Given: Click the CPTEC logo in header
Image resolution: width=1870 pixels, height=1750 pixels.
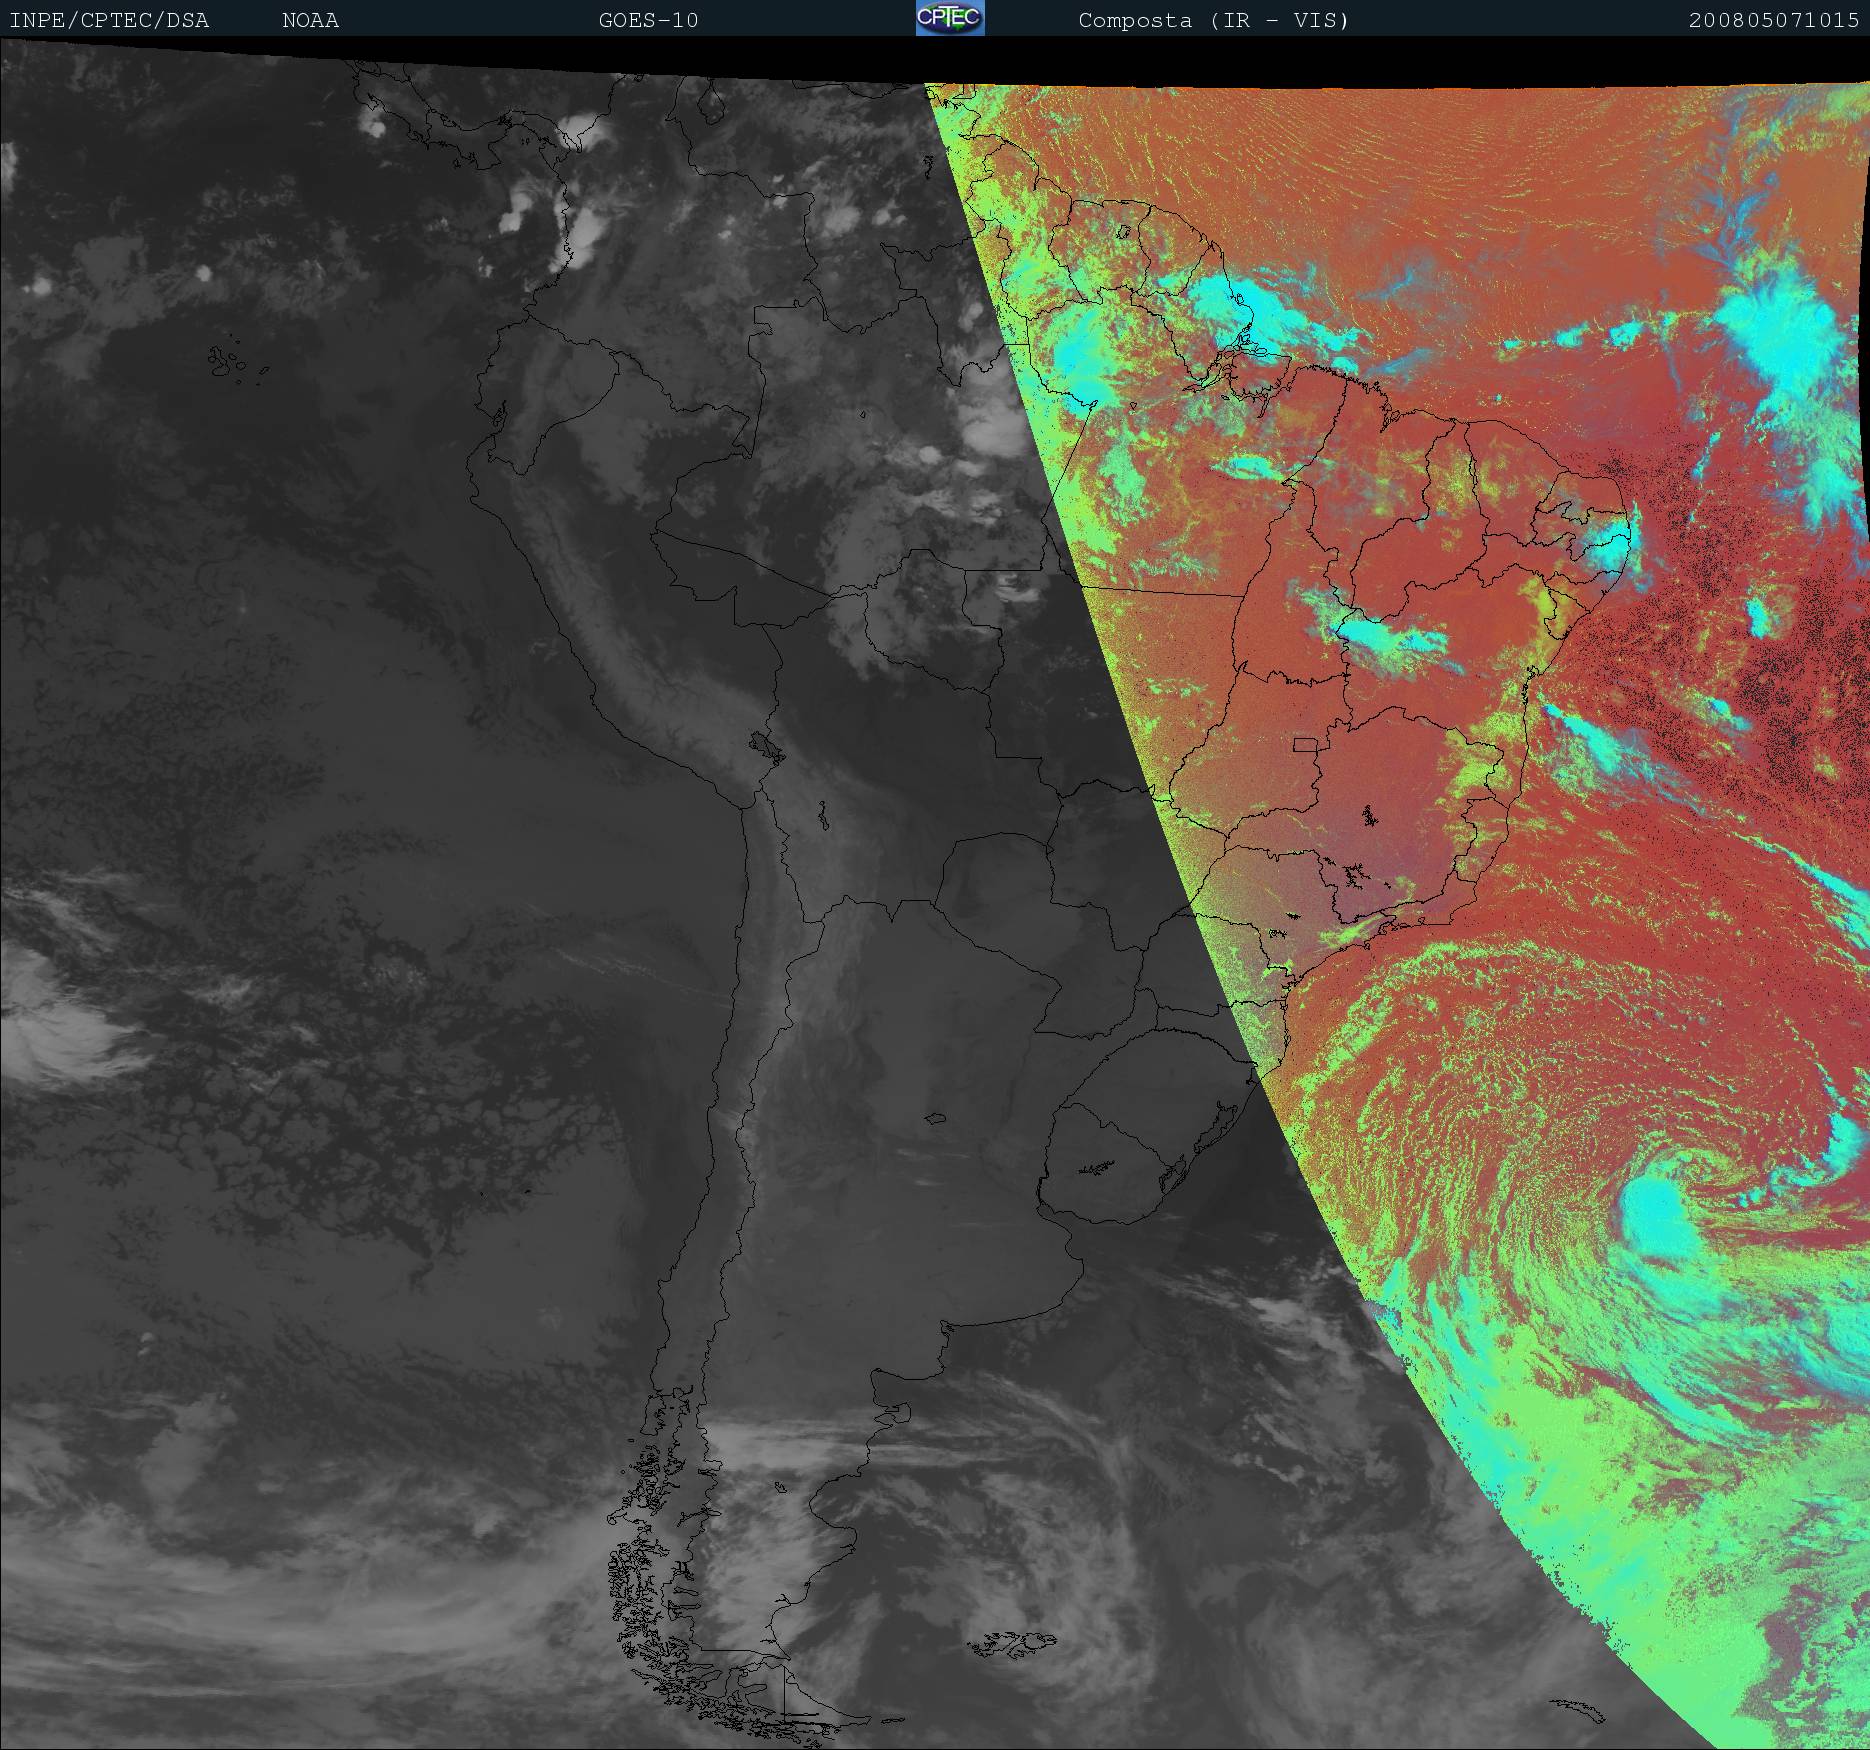Looking at the screenshot, I should (950, 18).
